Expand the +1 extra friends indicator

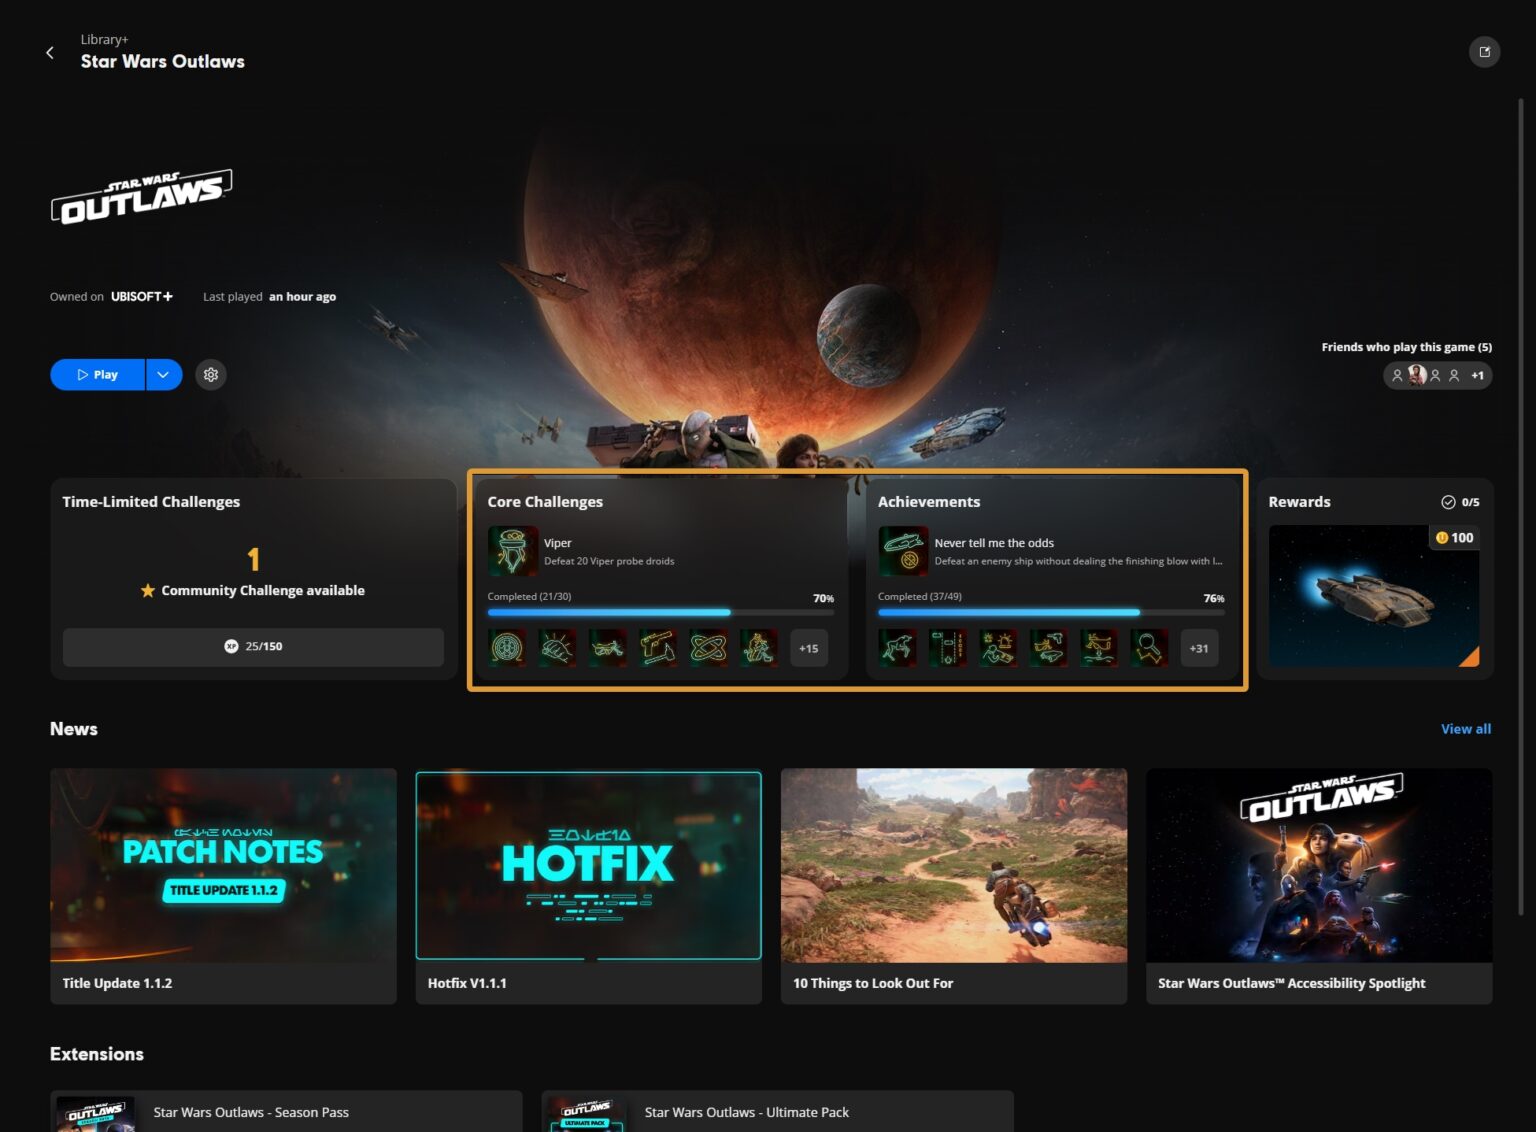pos(1477,375)
